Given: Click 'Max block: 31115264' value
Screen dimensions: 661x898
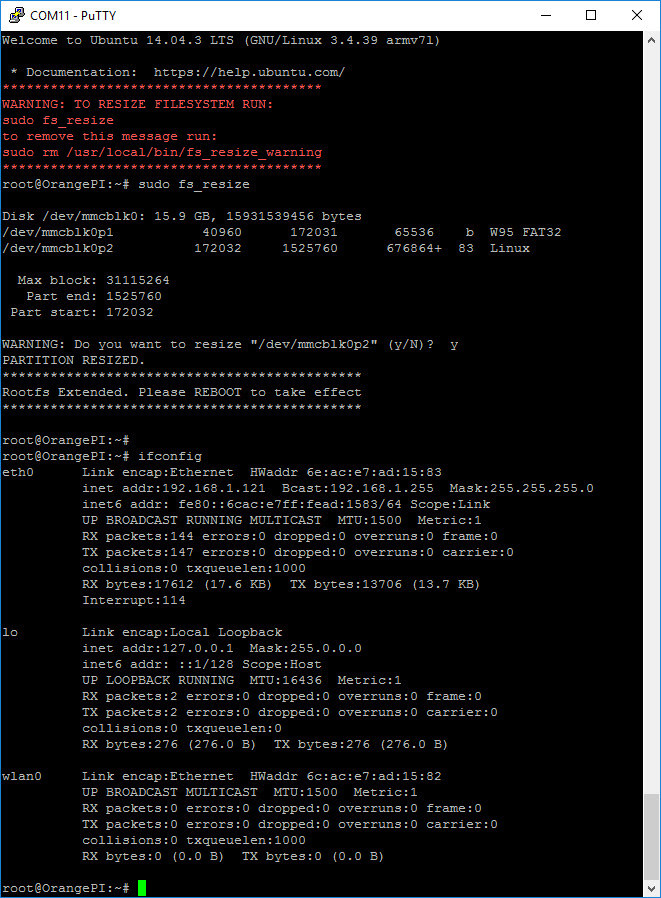Looking at the screenshot, I should point(93,280).
